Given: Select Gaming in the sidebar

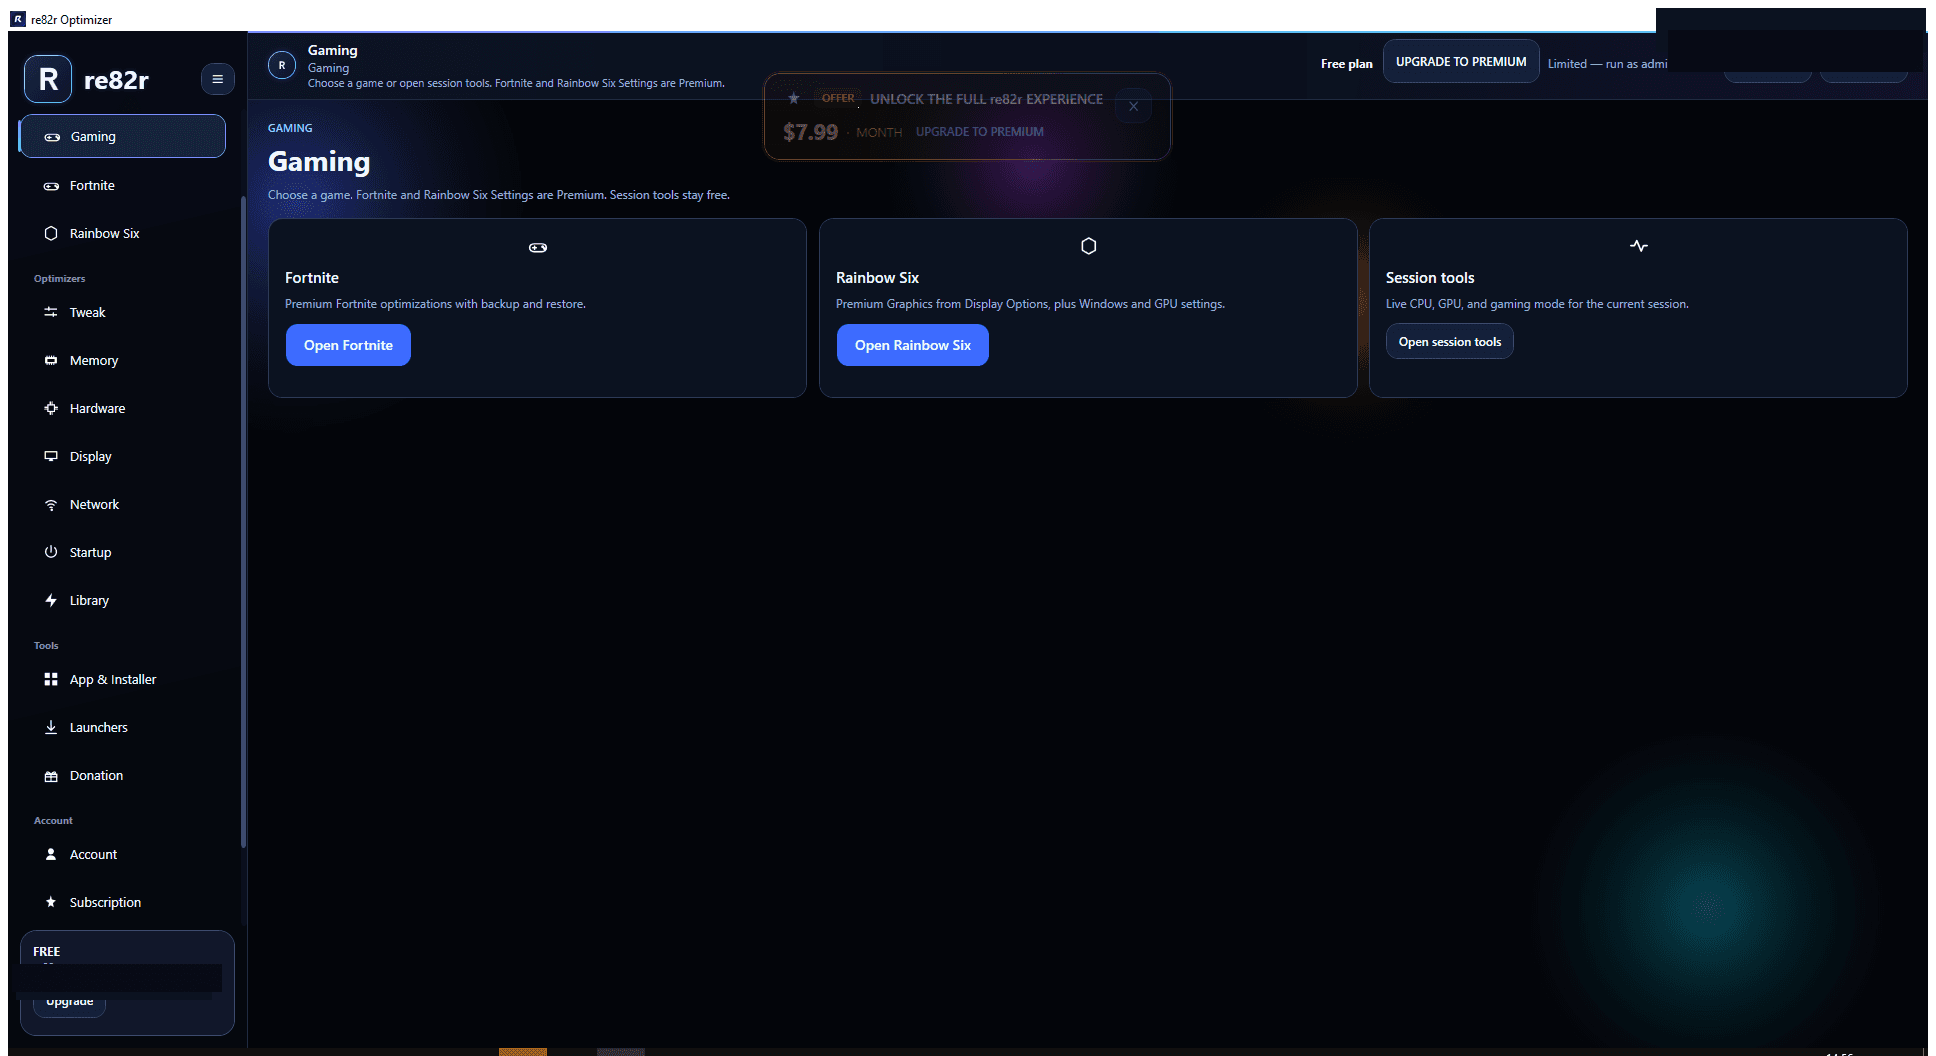Looking at the screenshot, I should tap(122, 136).
